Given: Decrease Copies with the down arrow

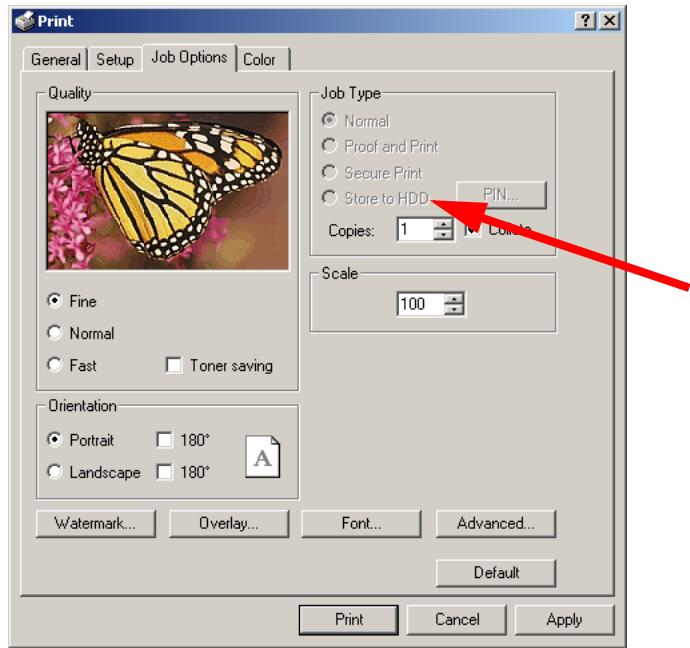Looking at the screenshot, I should [443, 234].
